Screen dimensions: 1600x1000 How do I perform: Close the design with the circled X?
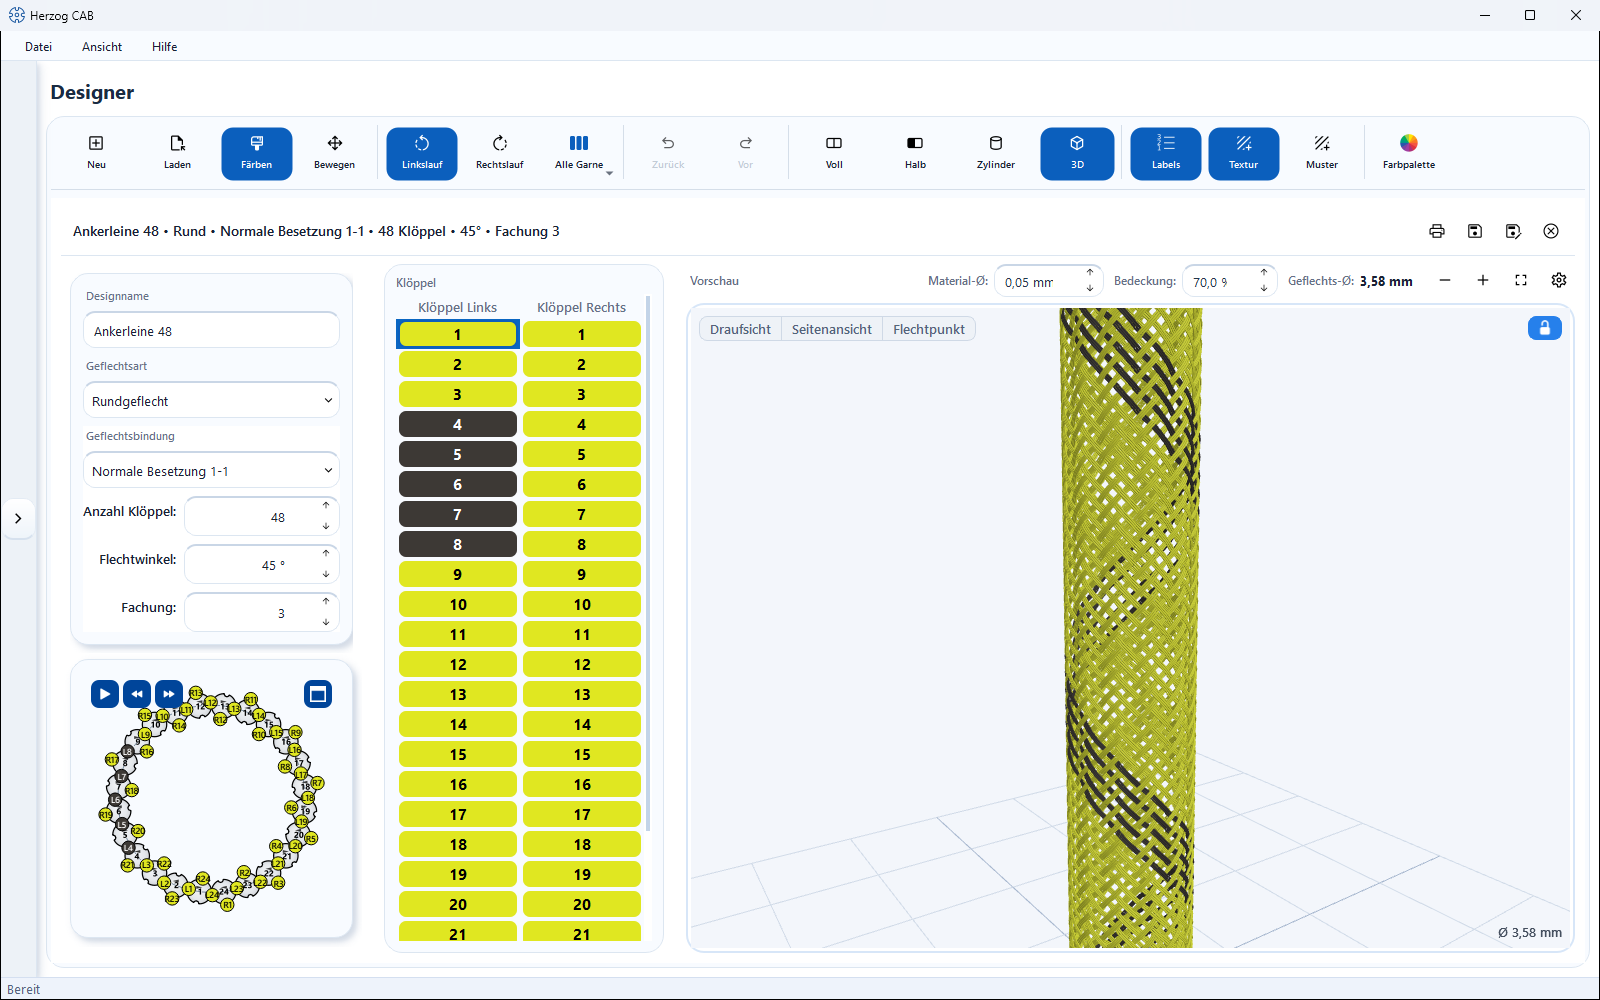1551,231
